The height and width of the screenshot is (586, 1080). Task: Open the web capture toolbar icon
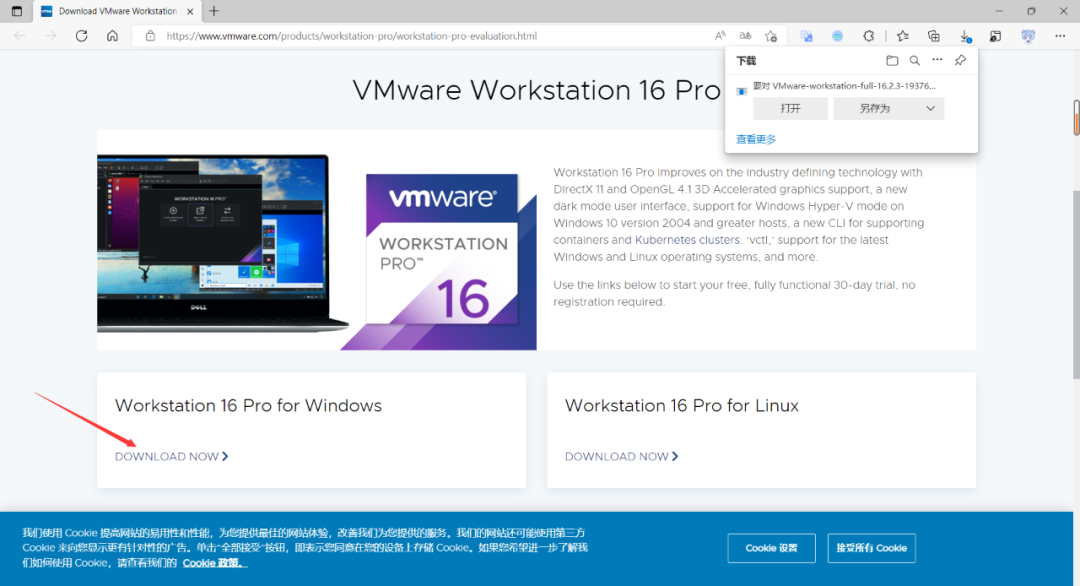click(x=995, y=36)
